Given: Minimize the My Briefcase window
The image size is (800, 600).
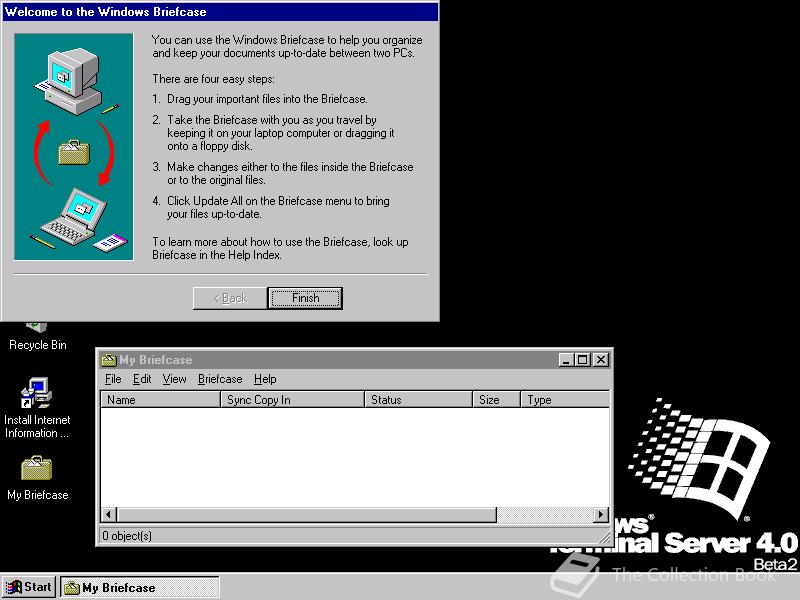Looking at the screenshot, I should click(566, 360).
